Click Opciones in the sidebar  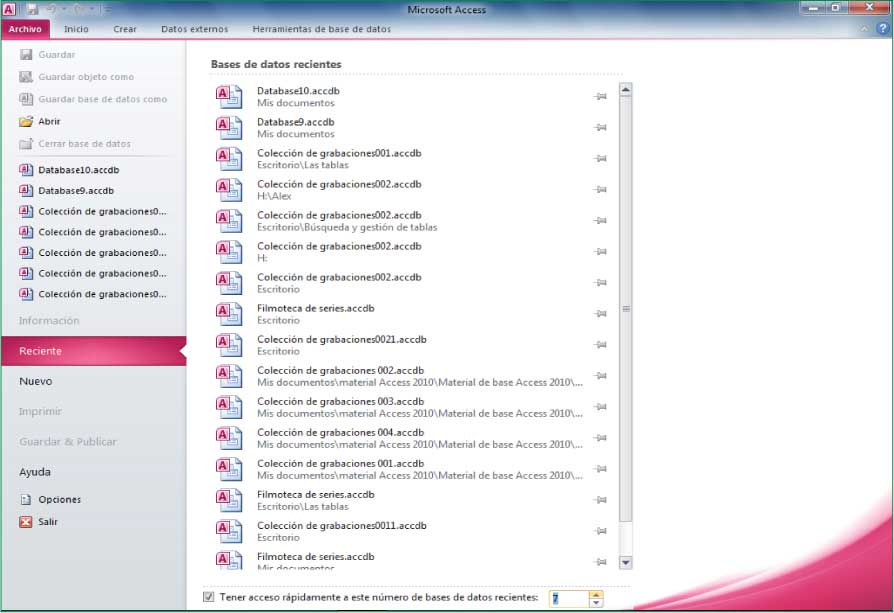tap(59, 500)
